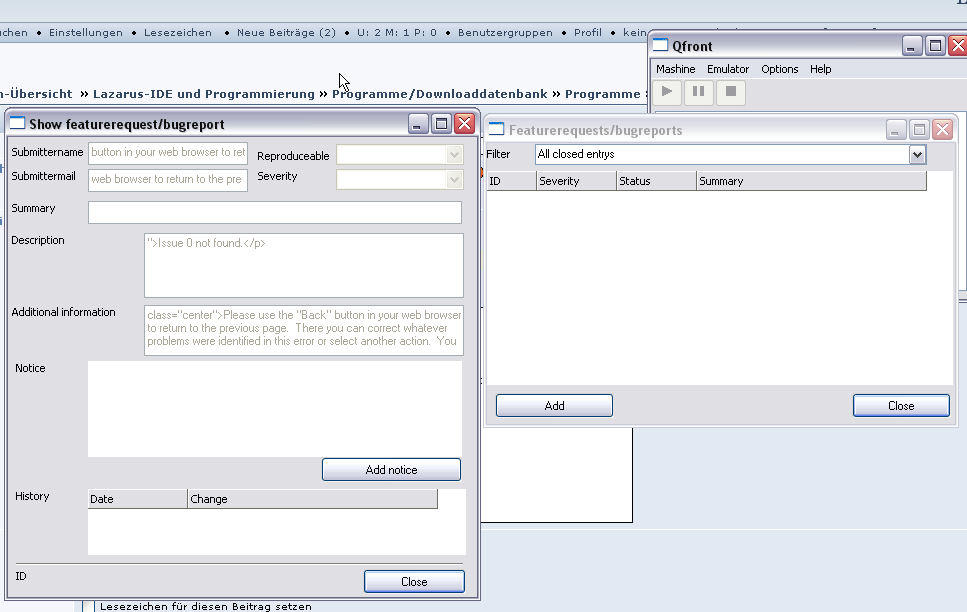This screenshot has width=967, height=612.
Task: Expand the Reproduceable dropdown
Action: click(455, 155)
